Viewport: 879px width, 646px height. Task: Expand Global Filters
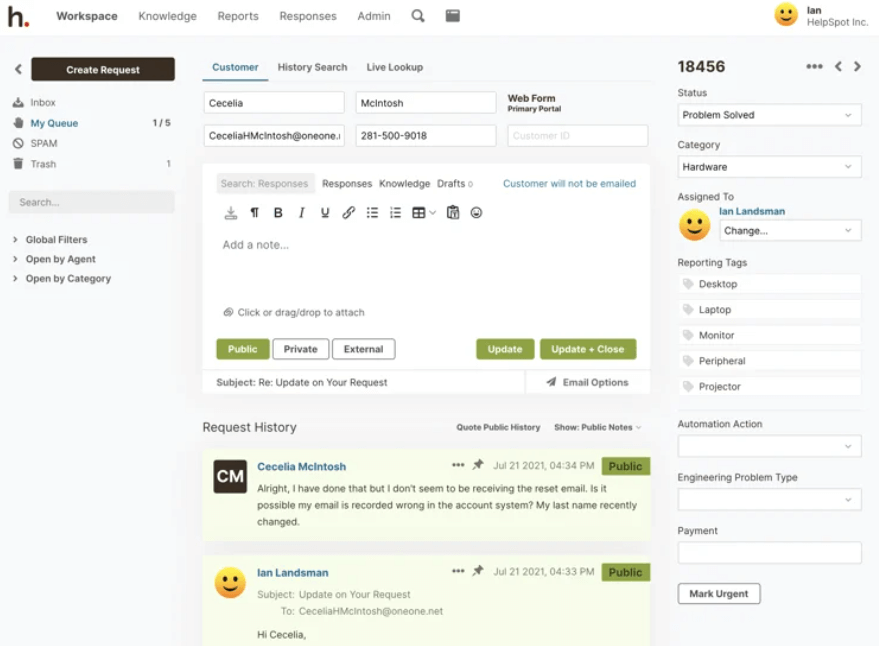point(51,239)
